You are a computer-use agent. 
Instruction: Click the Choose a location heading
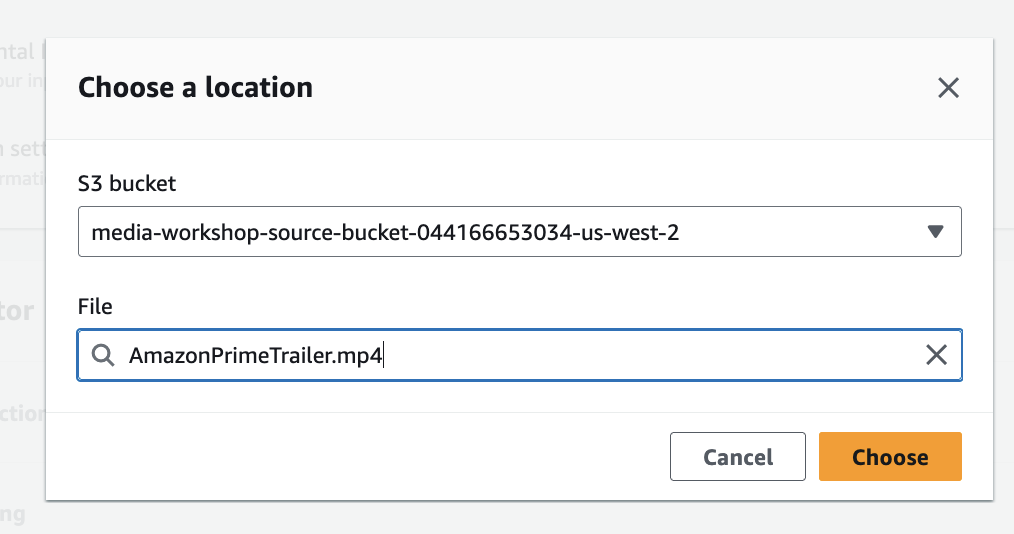point(196,88)
